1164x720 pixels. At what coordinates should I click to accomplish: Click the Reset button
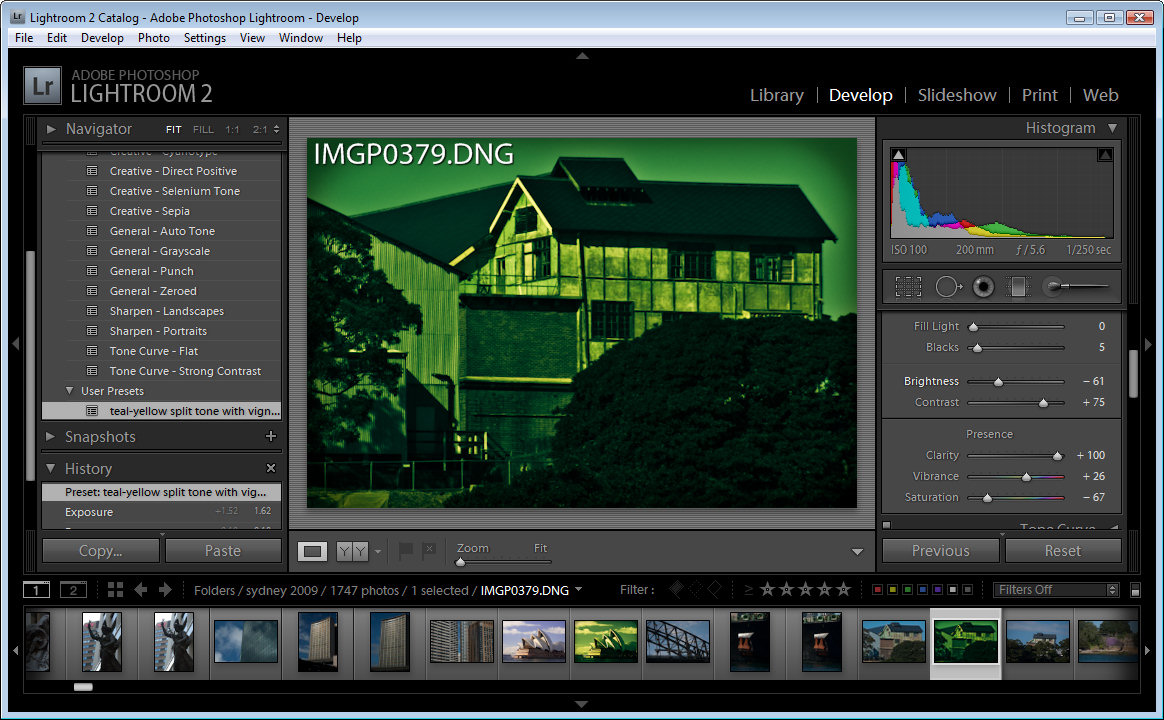coord(1062,551)
